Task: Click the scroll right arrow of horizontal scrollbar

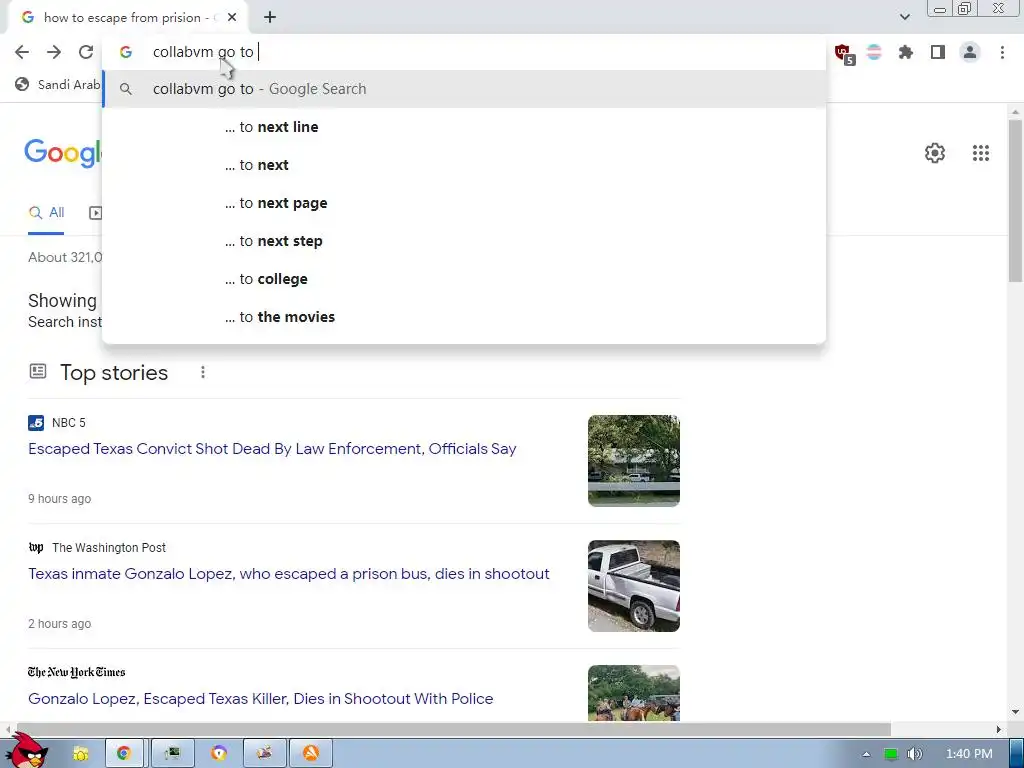Action: tap(999, 729)
